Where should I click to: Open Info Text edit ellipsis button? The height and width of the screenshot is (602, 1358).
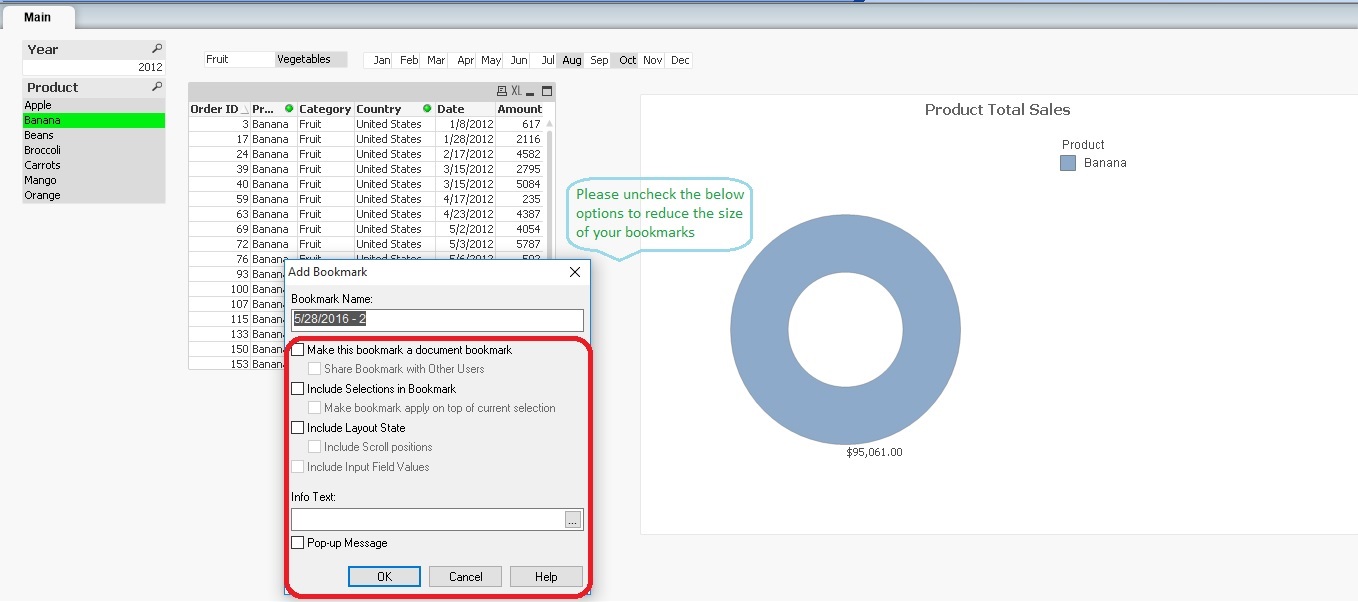pyautogui.click(x=573, y=520)
